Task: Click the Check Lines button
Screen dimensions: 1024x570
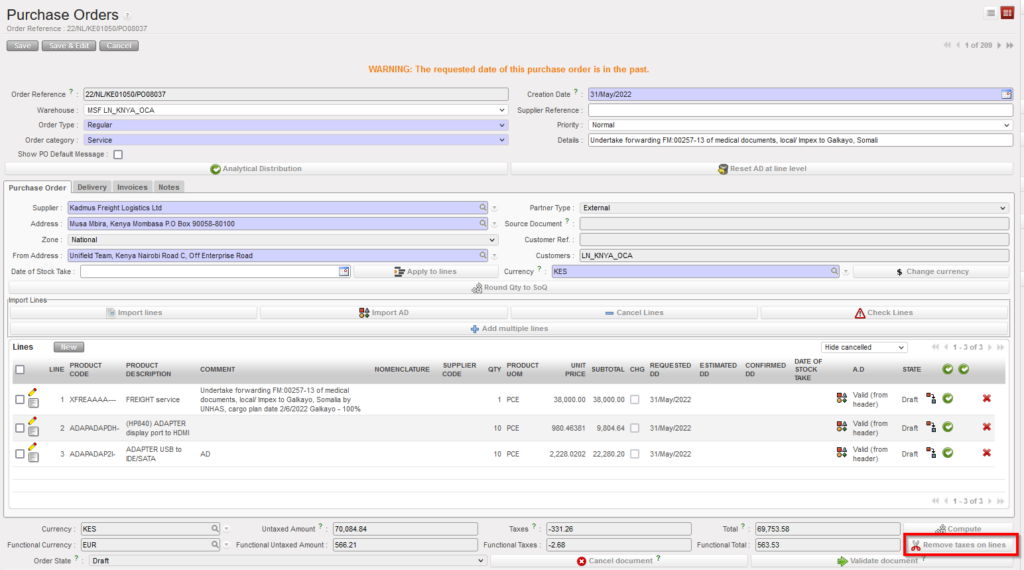Action: pyautogui.click(x=884, y=313)
